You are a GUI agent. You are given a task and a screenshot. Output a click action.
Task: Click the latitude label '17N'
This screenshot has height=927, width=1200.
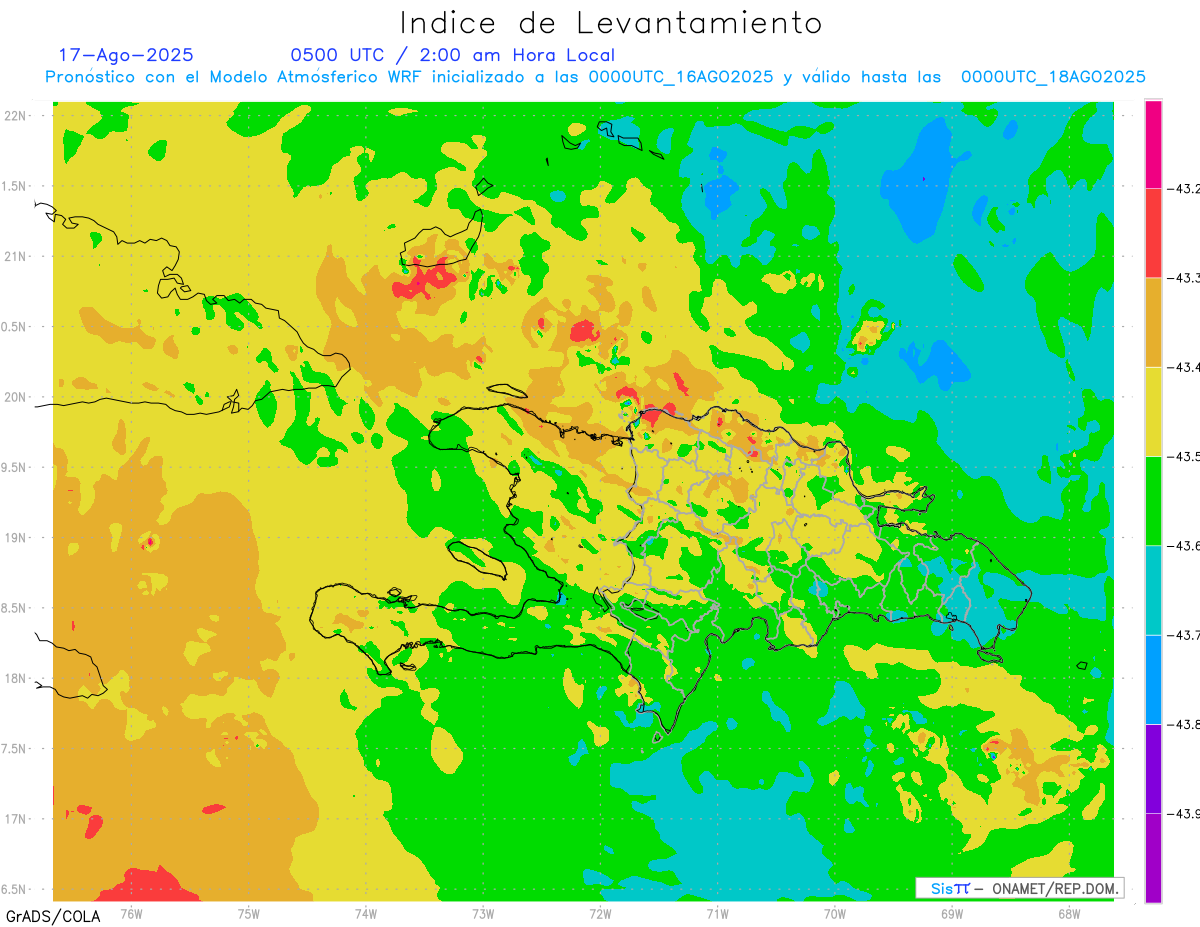coord(15,819)
